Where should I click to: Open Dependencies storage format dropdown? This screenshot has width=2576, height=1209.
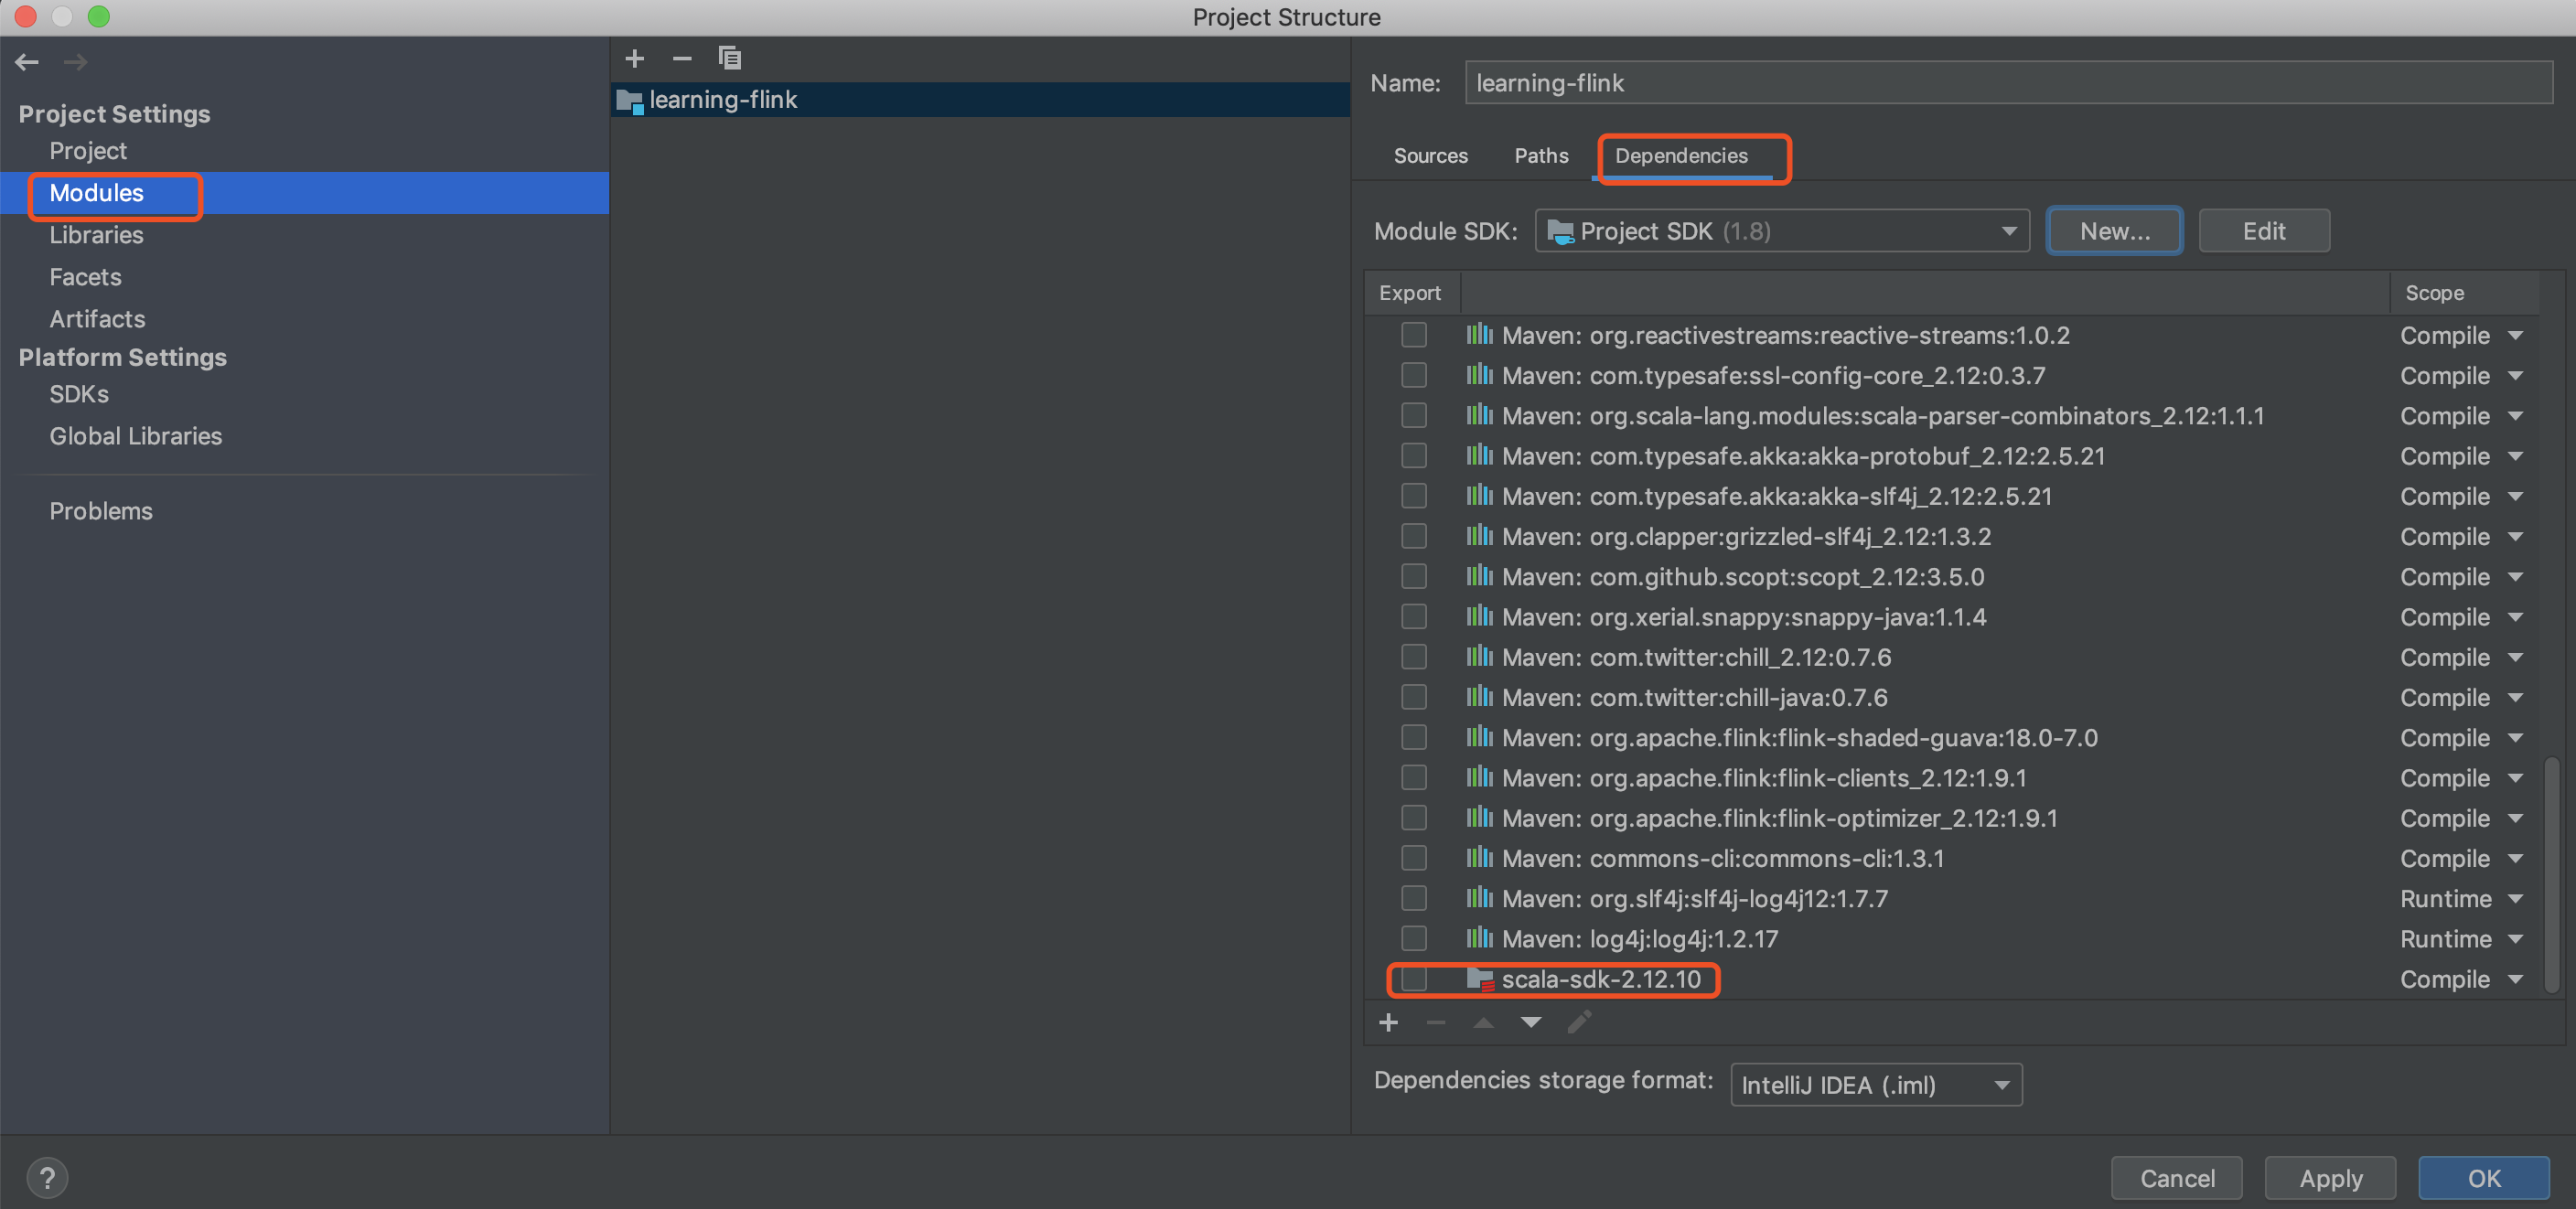(x=1875, y=1085)
